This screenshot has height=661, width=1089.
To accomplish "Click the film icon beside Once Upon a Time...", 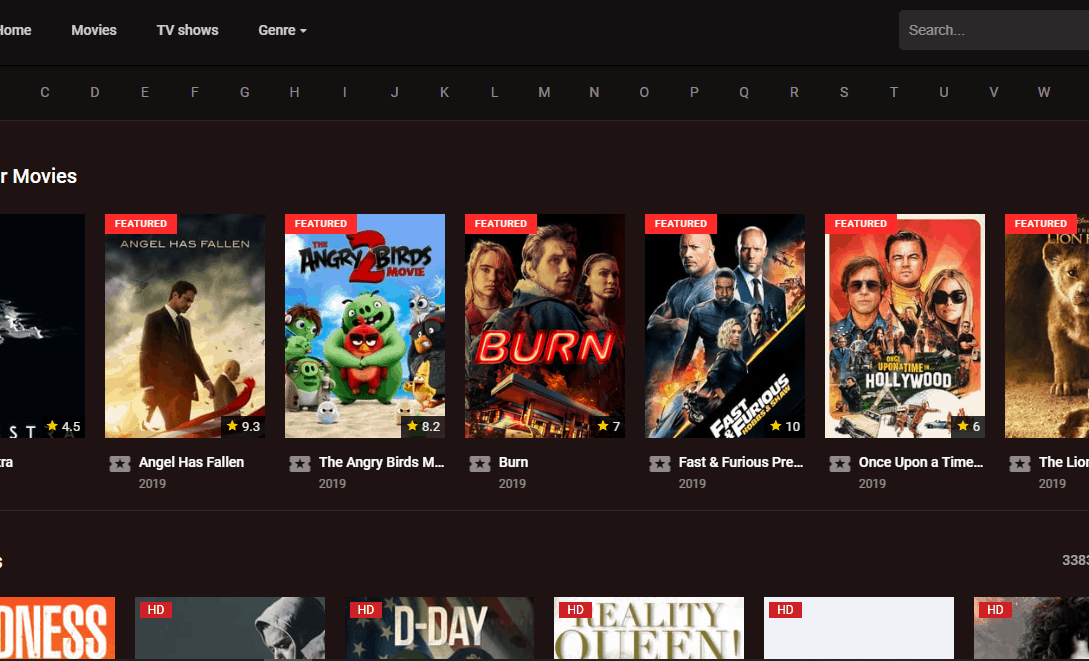I will pos(840,464).
